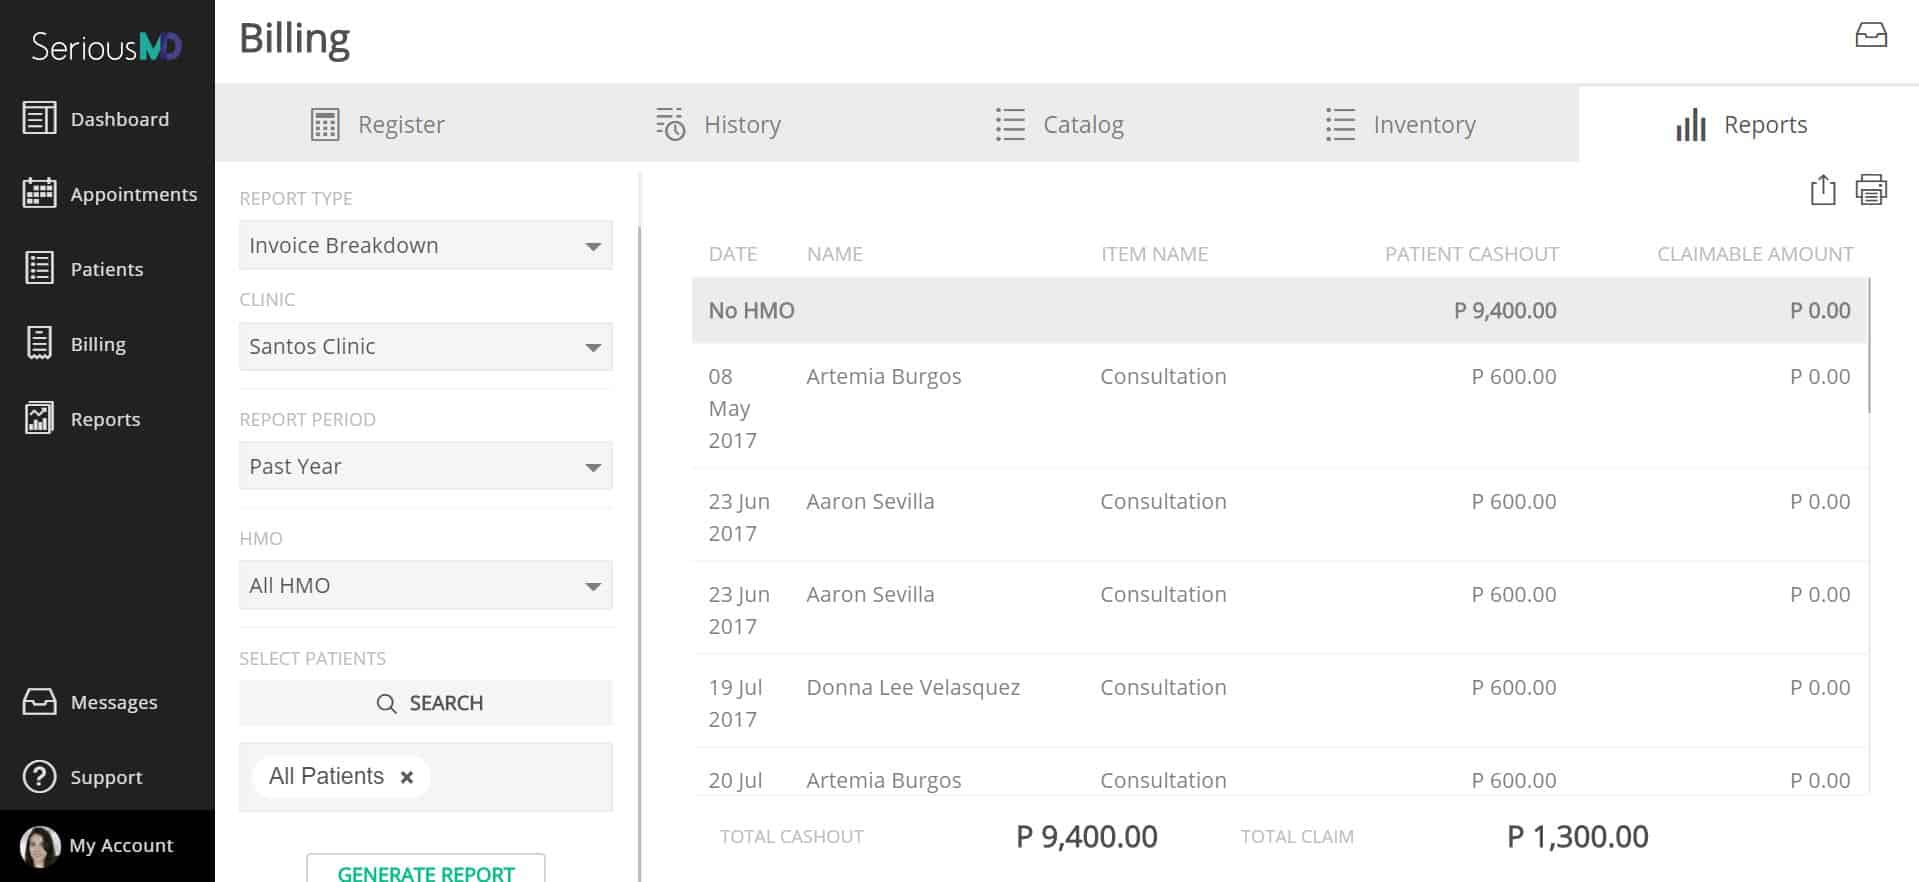Click the Billing page title
This screenshot has width=1919, height=882.
[x=295, y=39]
